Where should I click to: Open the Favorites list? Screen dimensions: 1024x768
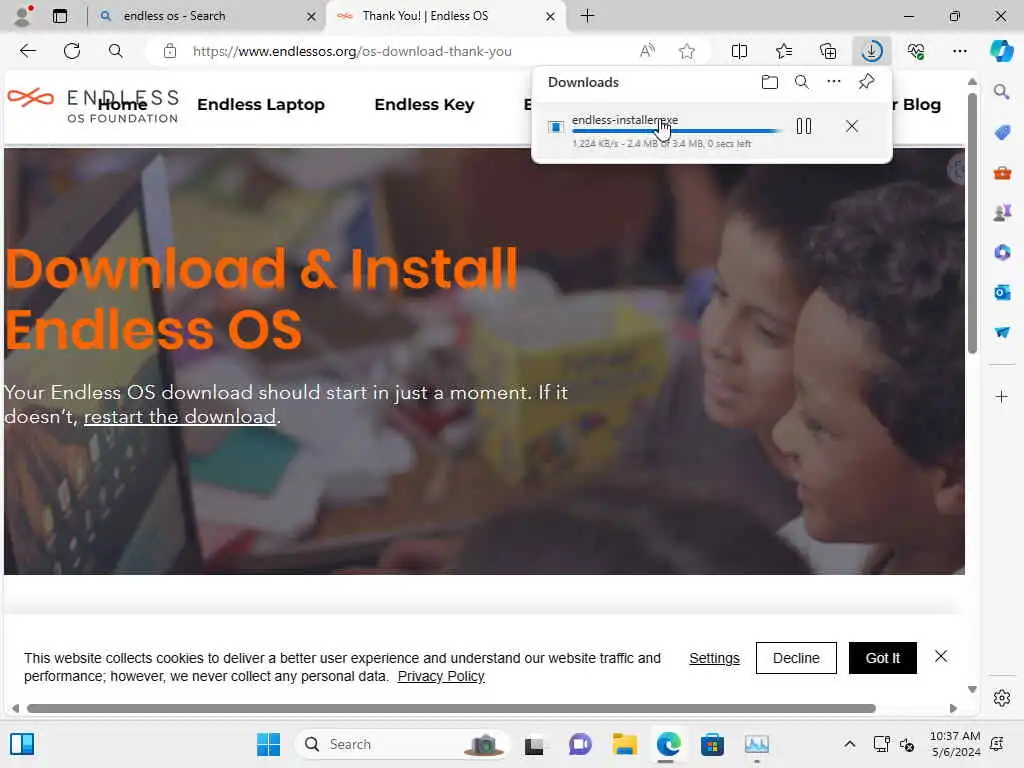[784, 51]
